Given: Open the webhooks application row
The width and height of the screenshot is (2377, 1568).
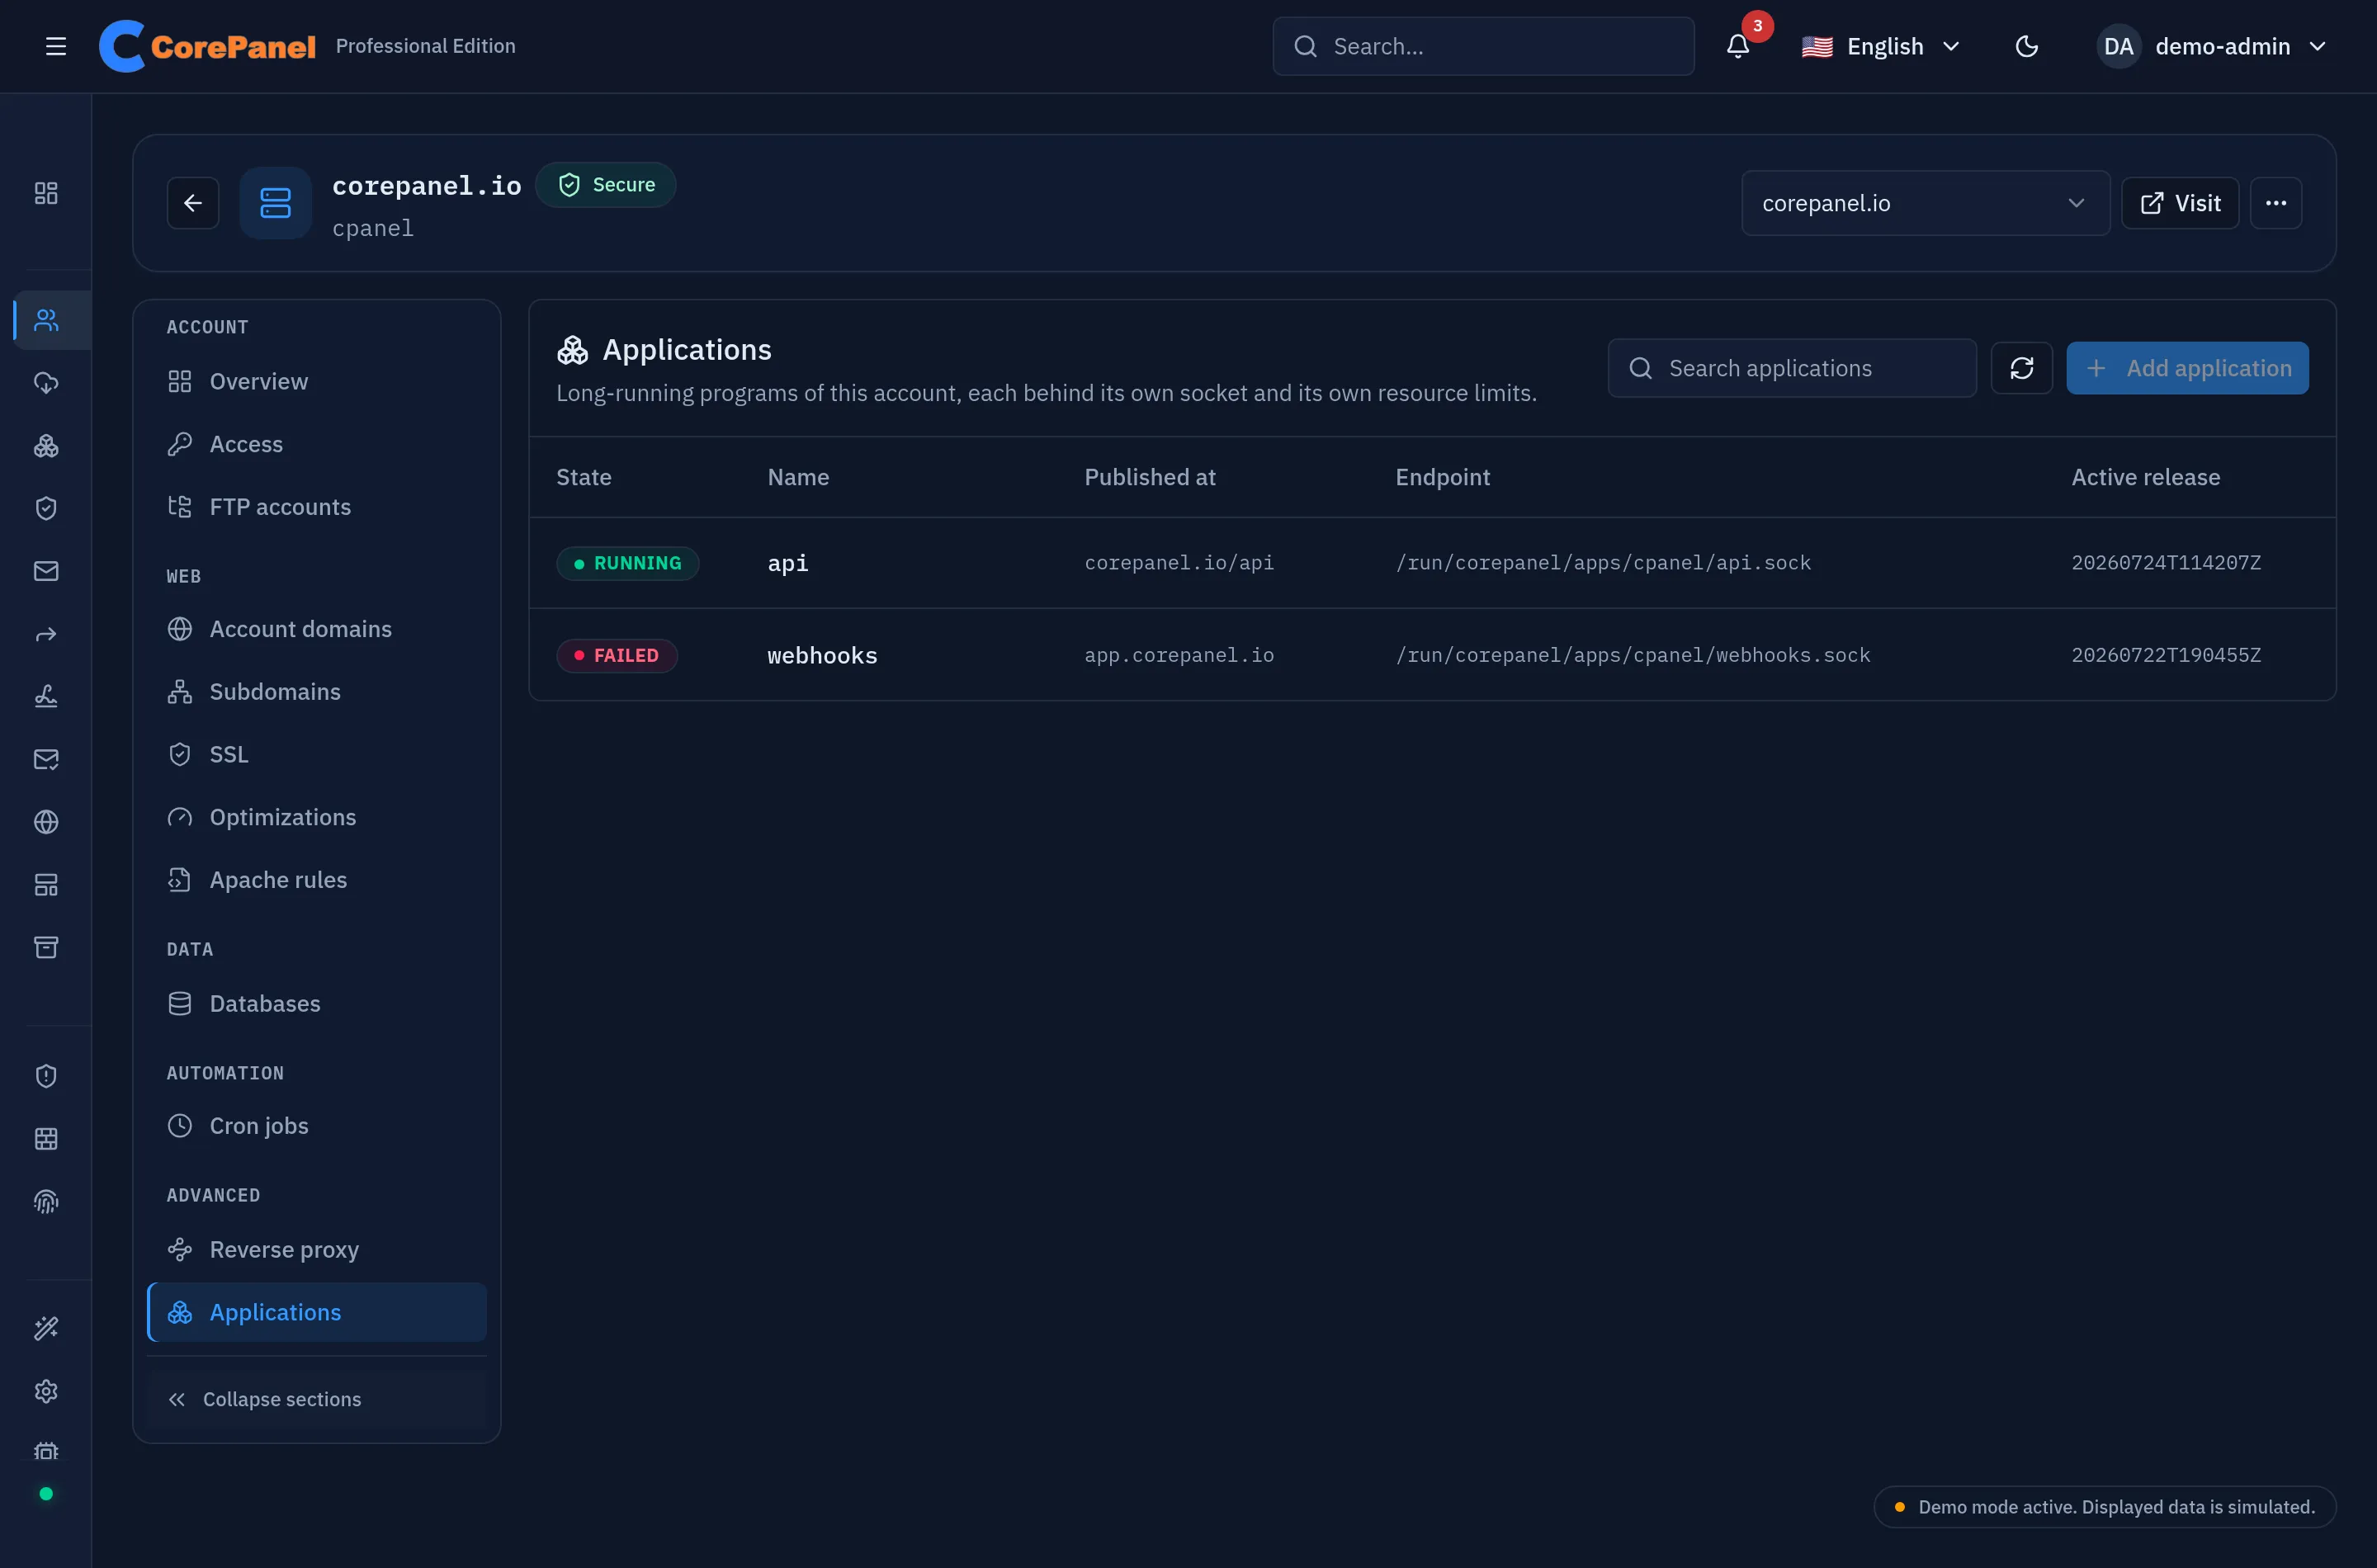Looking at the screenshot, I should (1432, 655).
